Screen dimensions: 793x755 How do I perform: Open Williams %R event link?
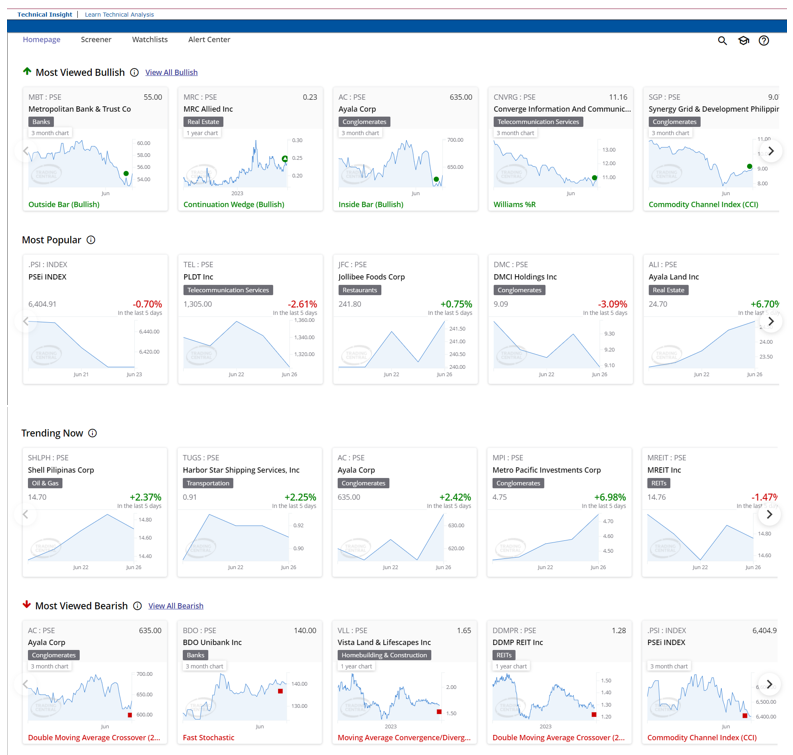tap(514, 204)
